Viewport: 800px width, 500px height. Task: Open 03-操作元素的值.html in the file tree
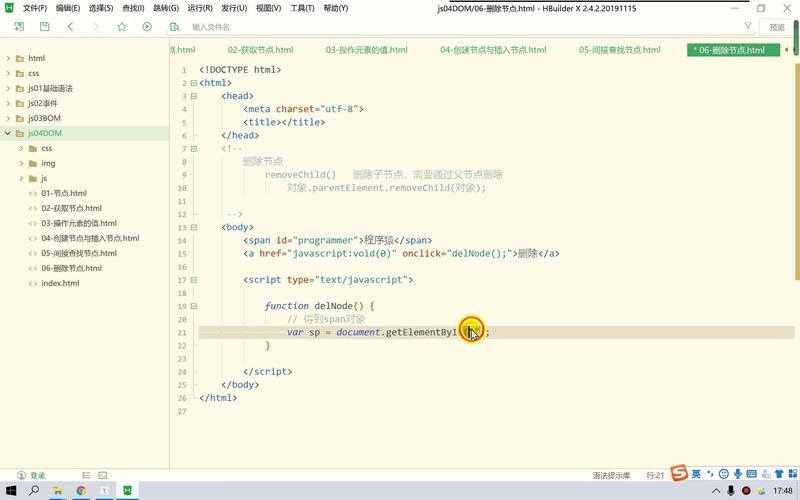[79, 223]
